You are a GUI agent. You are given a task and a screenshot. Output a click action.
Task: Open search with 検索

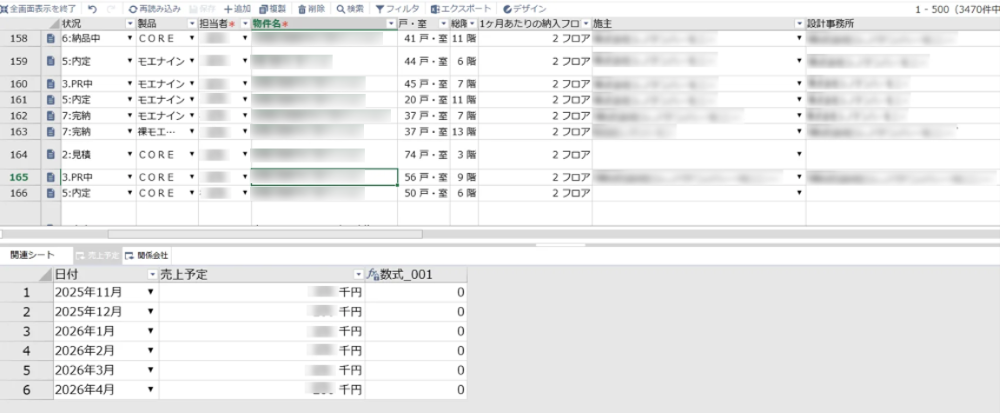(x=350, y=8)
